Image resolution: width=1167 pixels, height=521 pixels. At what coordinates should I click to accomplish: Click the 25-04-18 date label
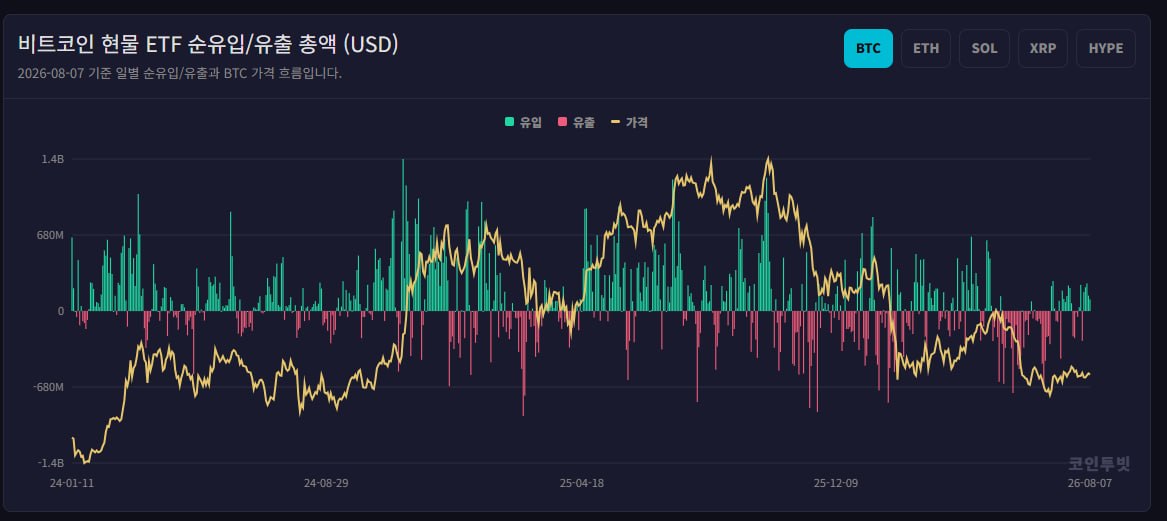click(x=582, y=483)
